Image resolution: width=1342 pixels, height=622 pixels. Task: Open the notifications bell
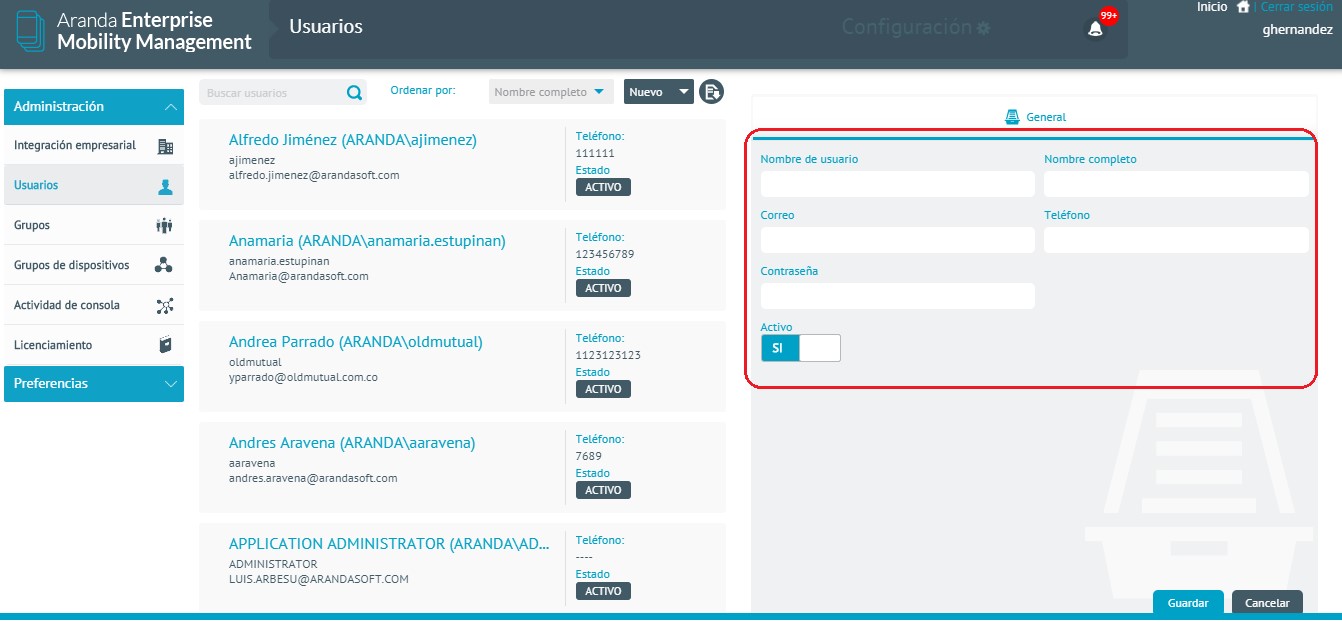pyautogui.click(x=1095, y=28)
